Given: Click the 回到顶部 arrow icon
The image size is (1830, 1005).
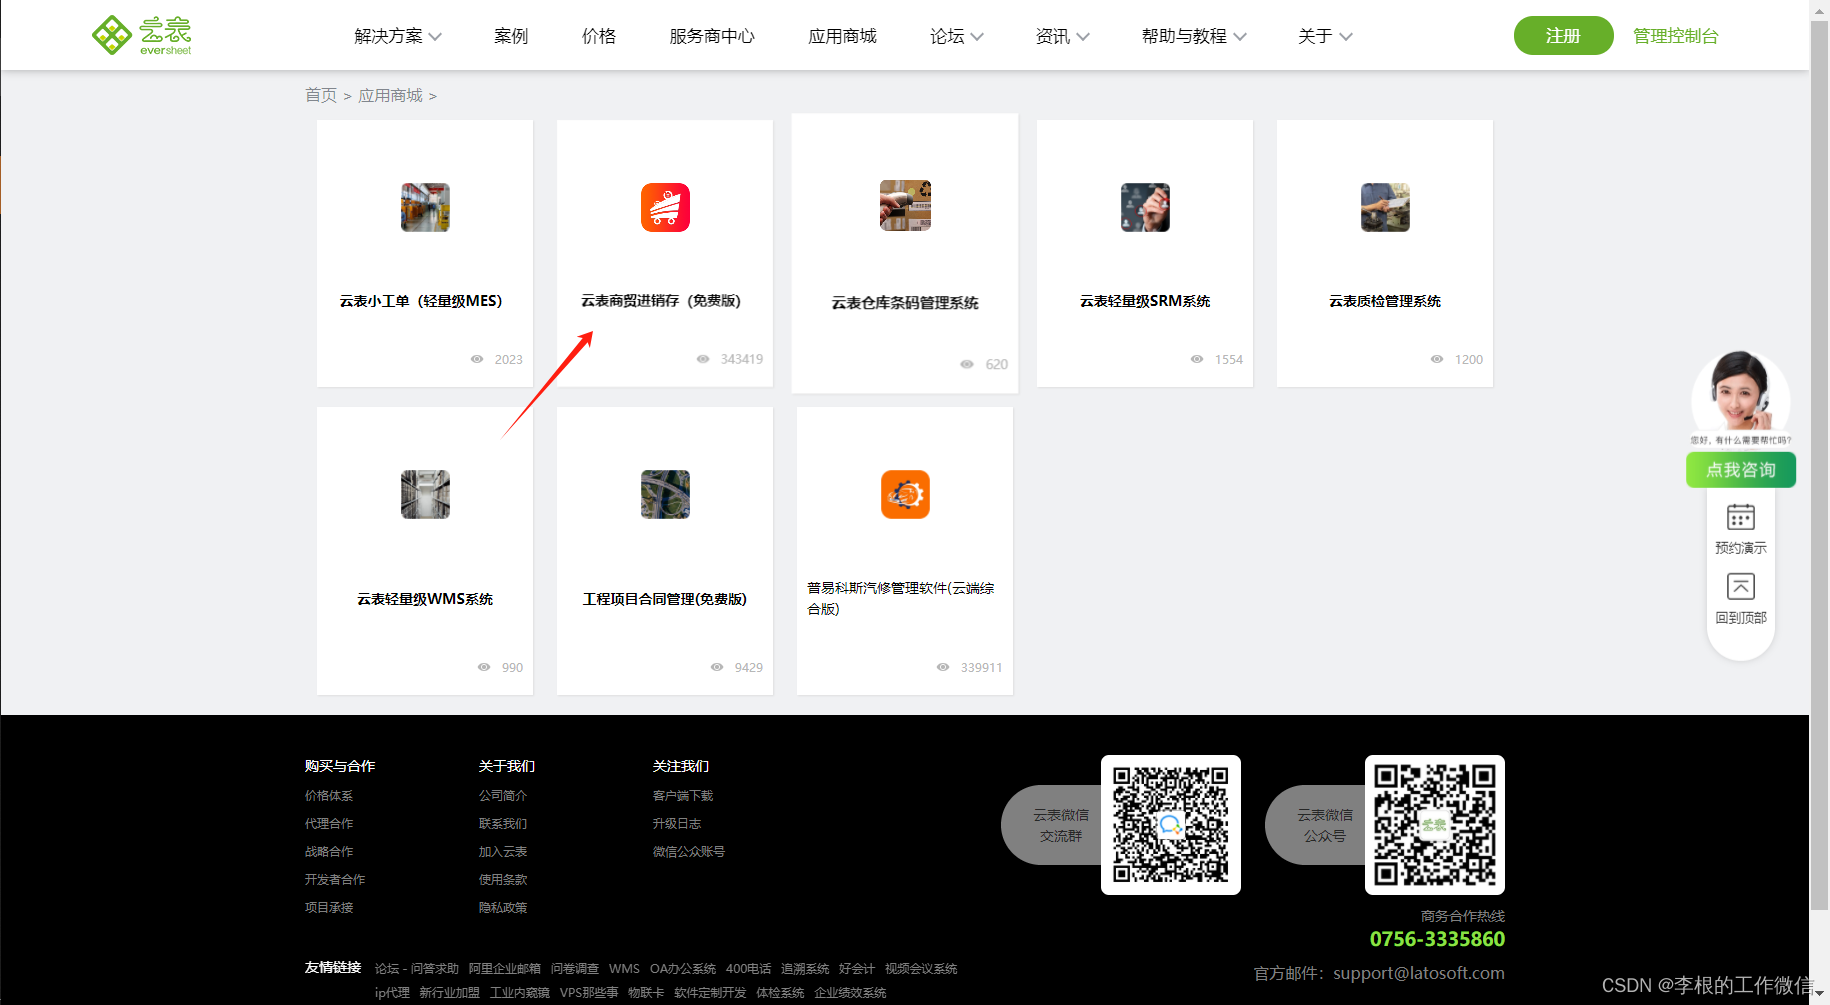Looking at the screenshot, I should point(1741,586).
